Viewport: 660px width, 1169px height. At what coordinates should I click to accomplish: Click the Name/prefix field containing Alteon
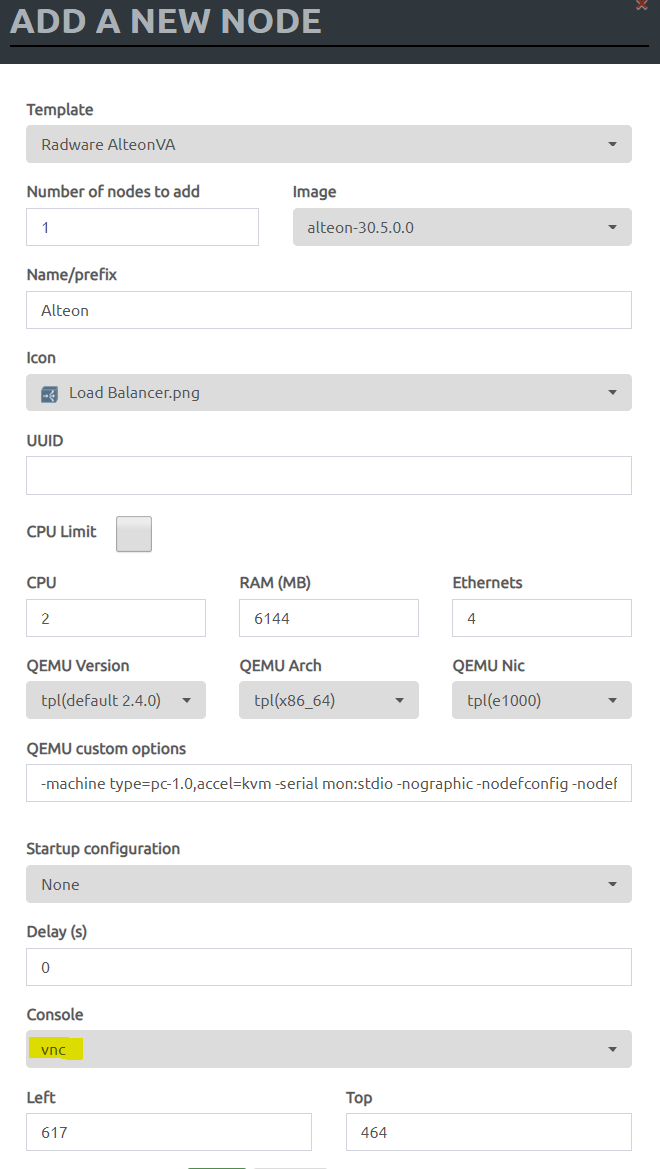point(329,309)
